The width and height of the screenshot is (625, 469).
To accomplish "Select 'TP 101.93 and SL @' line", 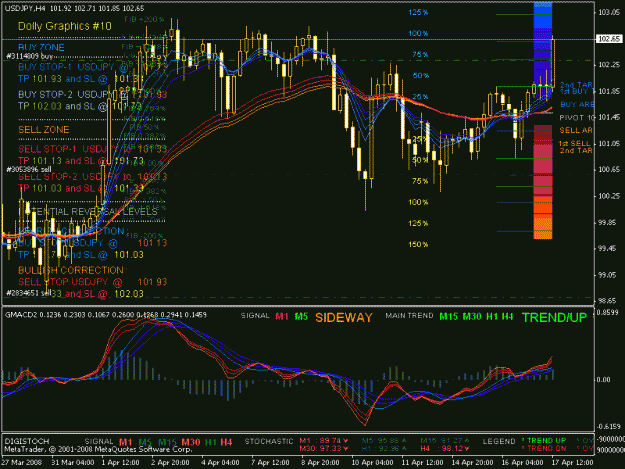I will [x=63, y=79].
